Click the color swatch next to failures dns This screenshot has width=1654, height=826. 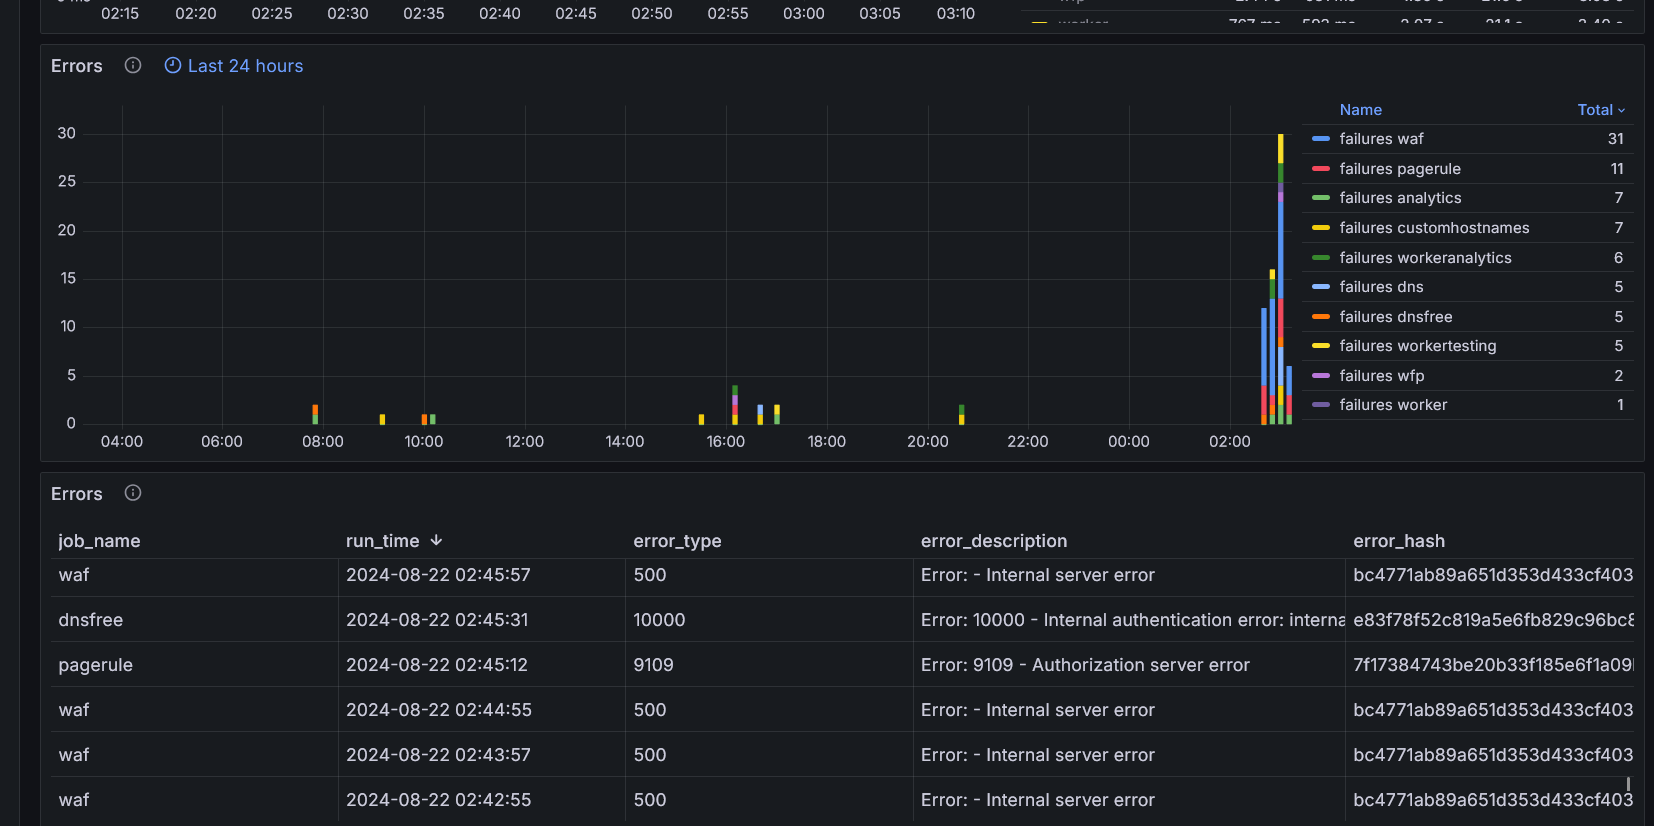[1321, 287]
